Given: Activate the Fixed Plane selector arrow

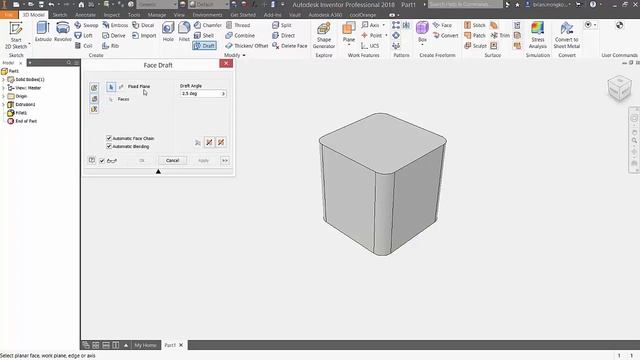Looking at the screenshot, I should pos(111,87).
